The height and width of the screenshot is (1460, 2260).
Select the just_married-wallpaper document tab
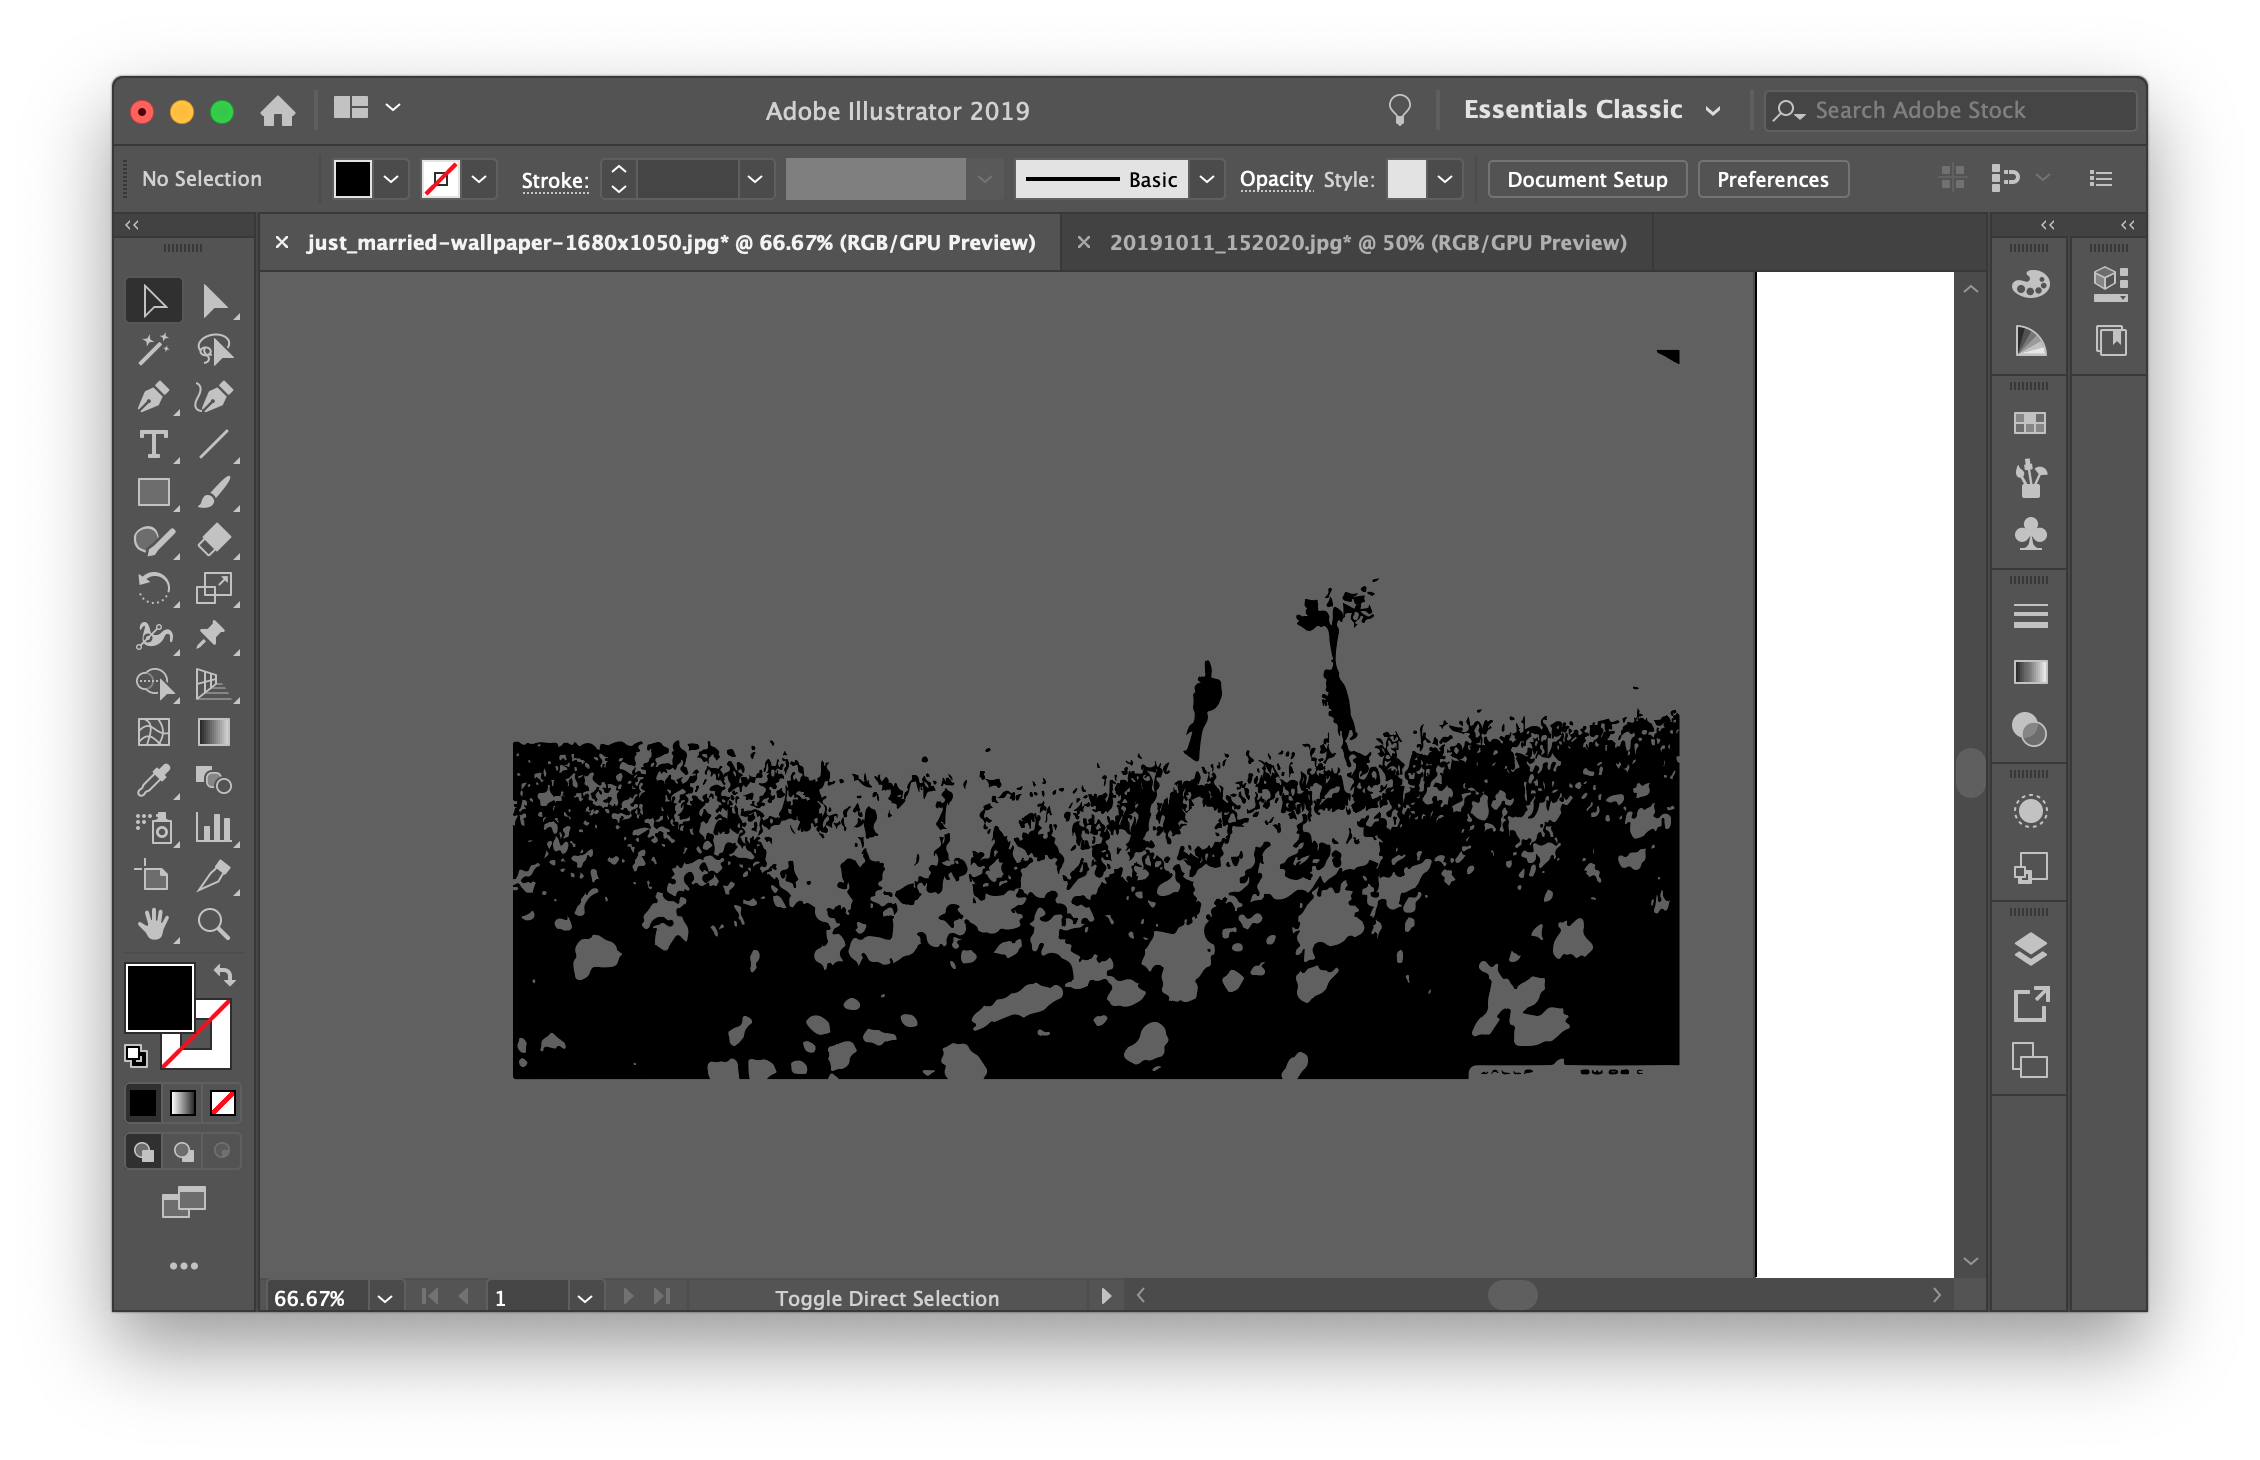(x=670, y=243)
